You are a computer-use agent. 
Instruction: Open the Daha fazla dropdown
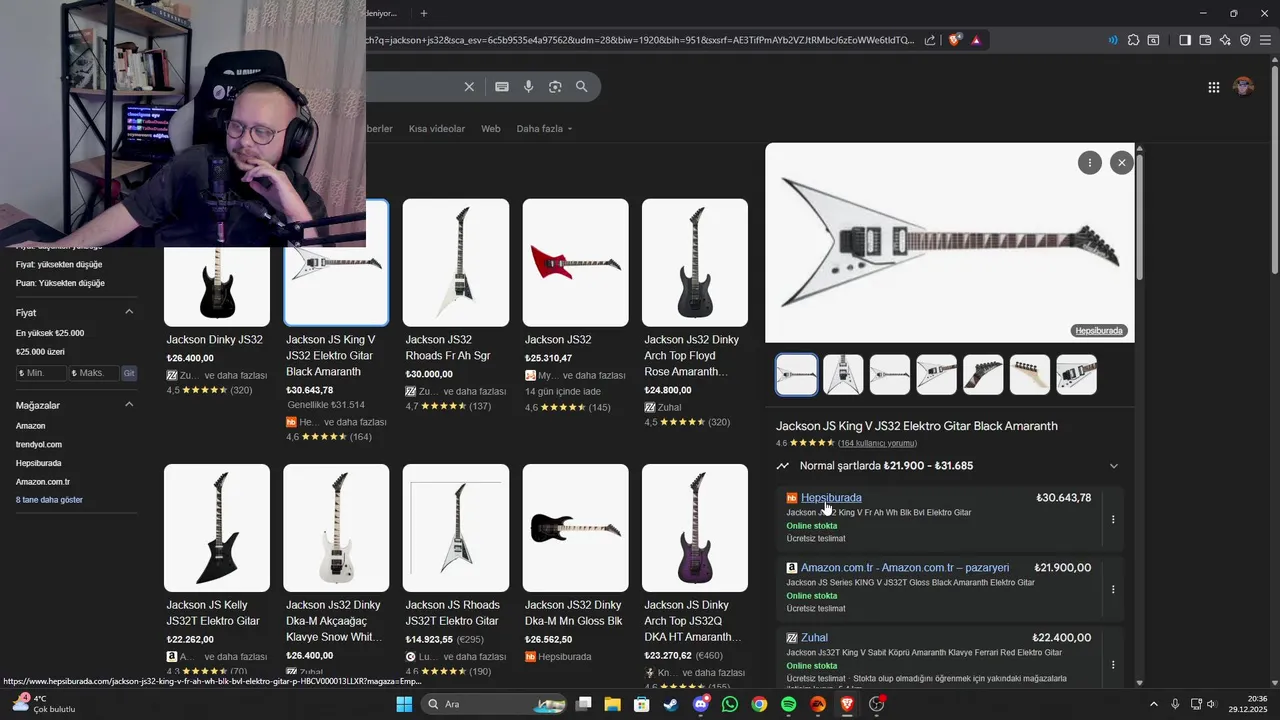(544, 128)
